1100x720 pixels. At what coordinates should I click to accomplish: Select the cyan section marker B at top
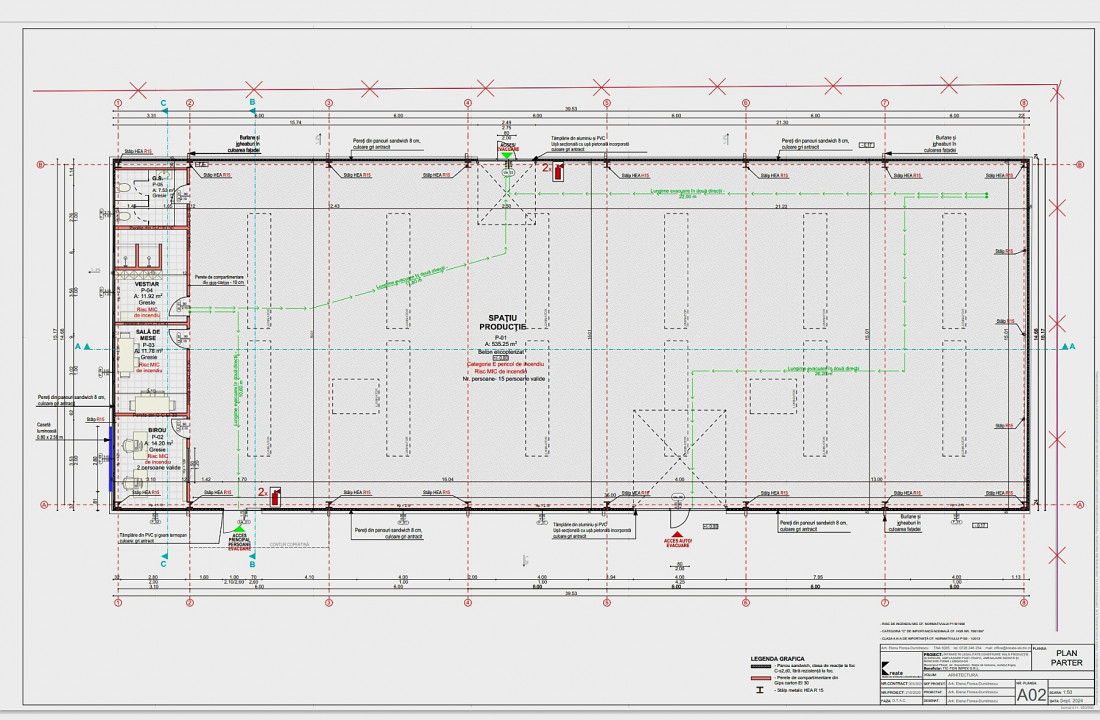click(x=253, y=102)
